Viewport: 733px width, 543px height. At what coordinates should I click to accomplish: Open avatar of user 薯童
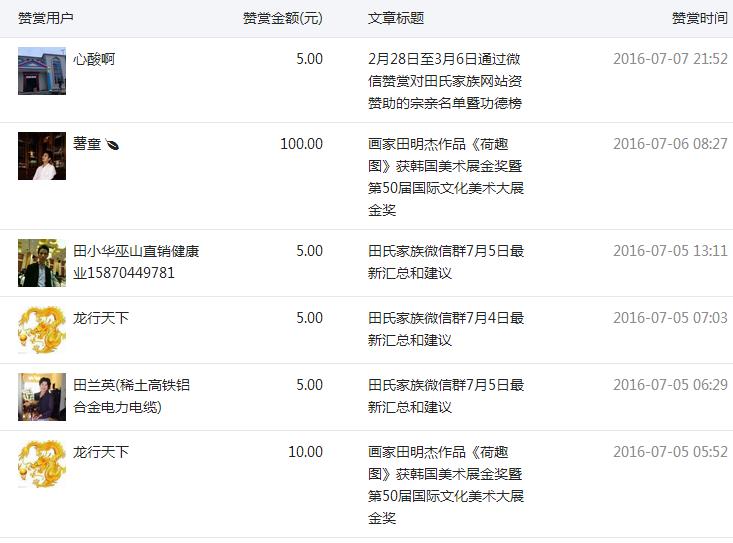tap(42, 156)
